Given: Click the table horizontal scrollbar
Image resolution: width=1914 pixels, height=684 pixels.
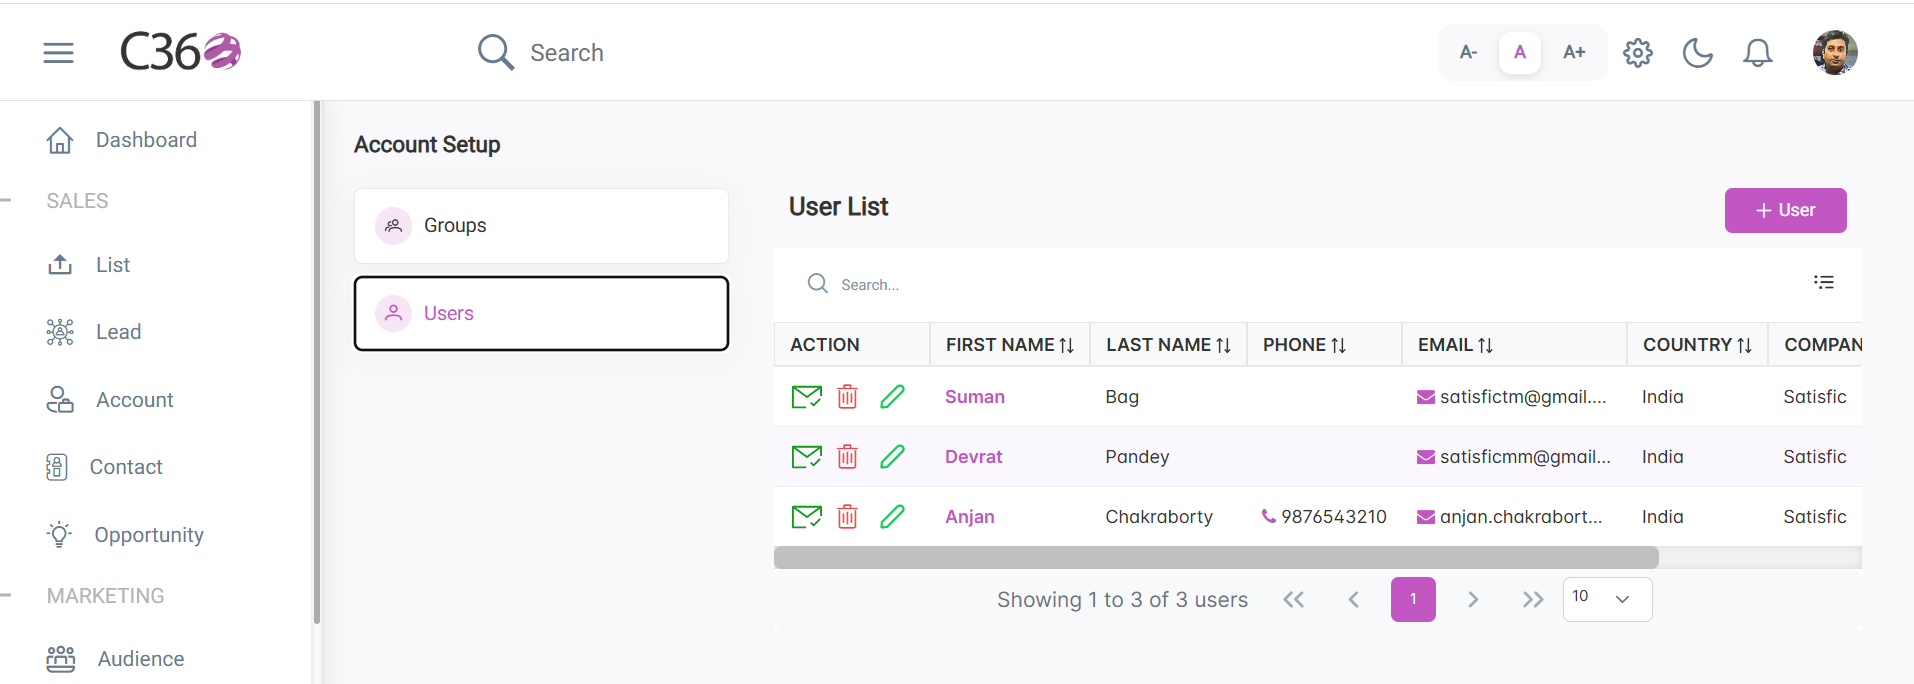Looking at the screenshot, I should click(1216, 558).
